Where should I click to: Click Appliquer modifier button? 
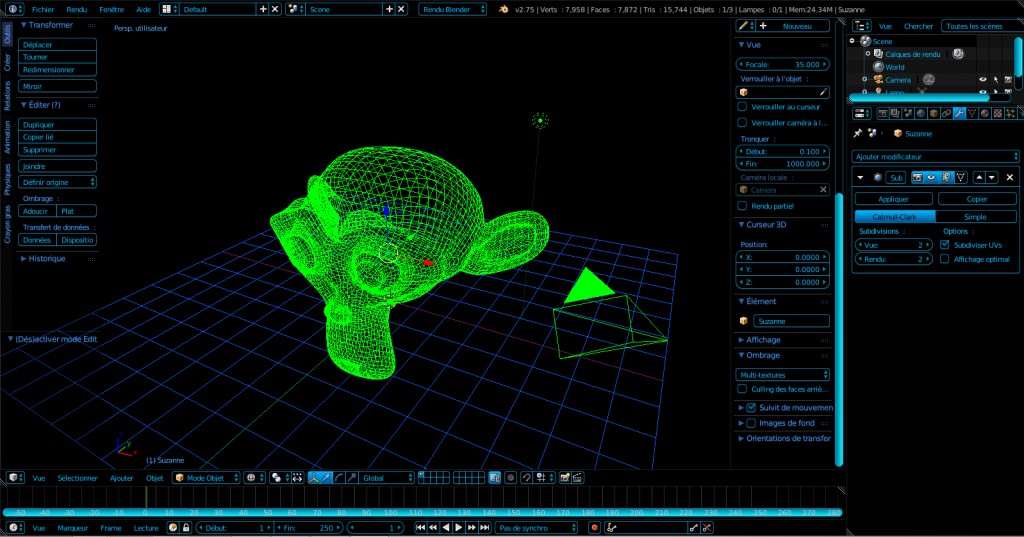[x=893, y=199]
